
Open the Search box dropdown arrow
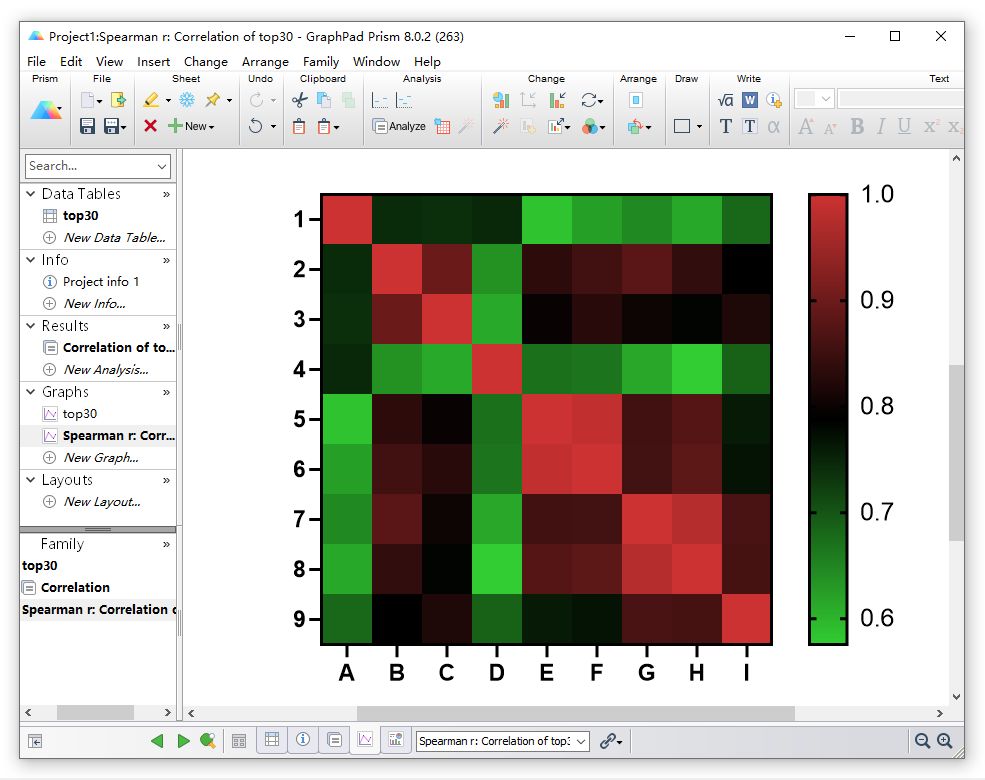coord(161,166)
